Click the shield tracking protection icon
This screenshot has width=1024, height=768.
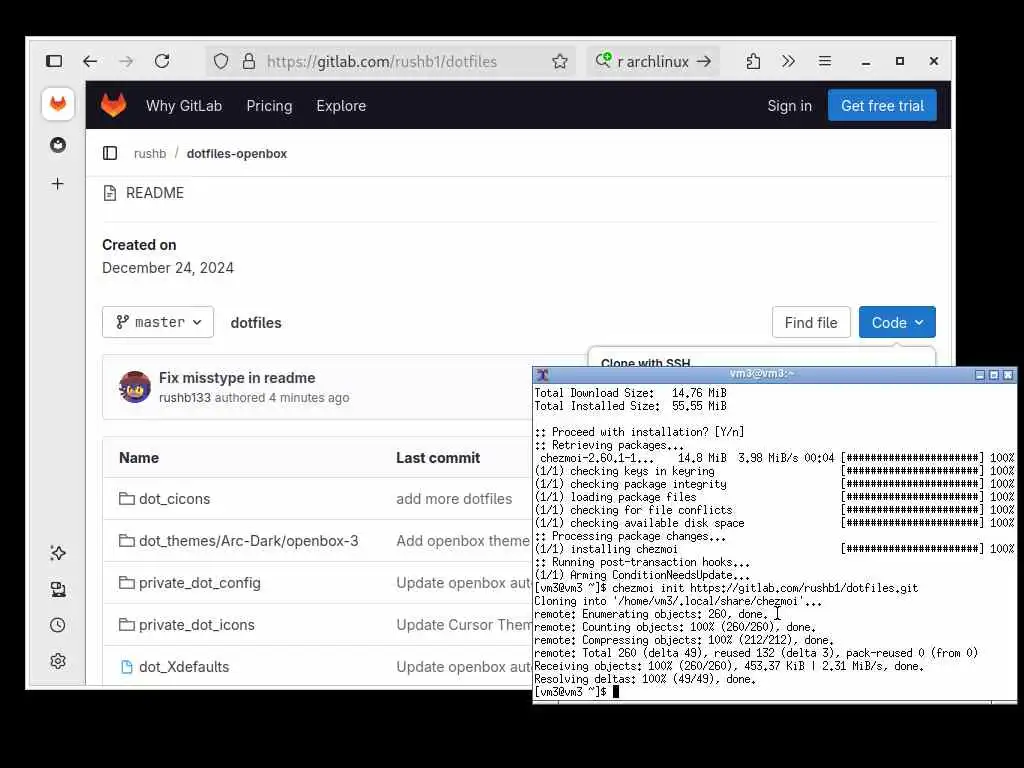(221, 61)
